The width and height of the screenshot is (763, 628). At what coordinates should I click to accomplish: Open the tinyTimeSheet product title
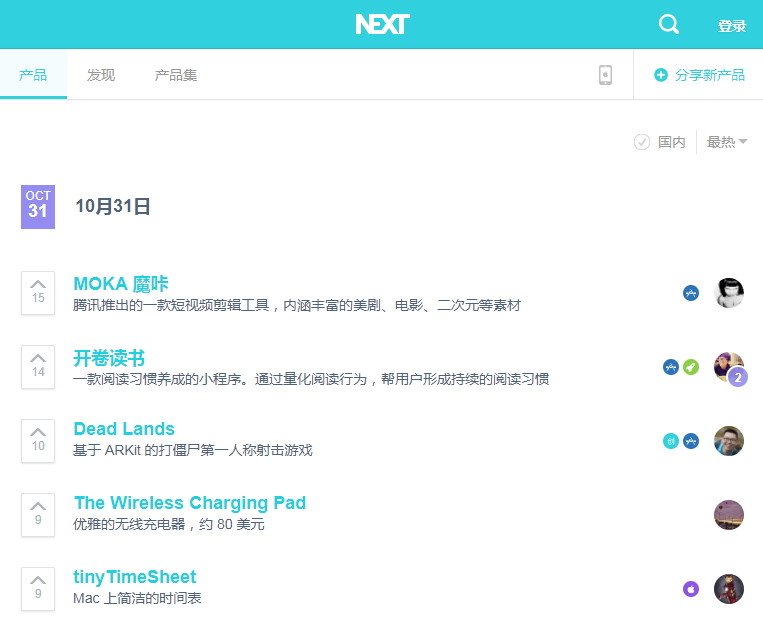134,577
